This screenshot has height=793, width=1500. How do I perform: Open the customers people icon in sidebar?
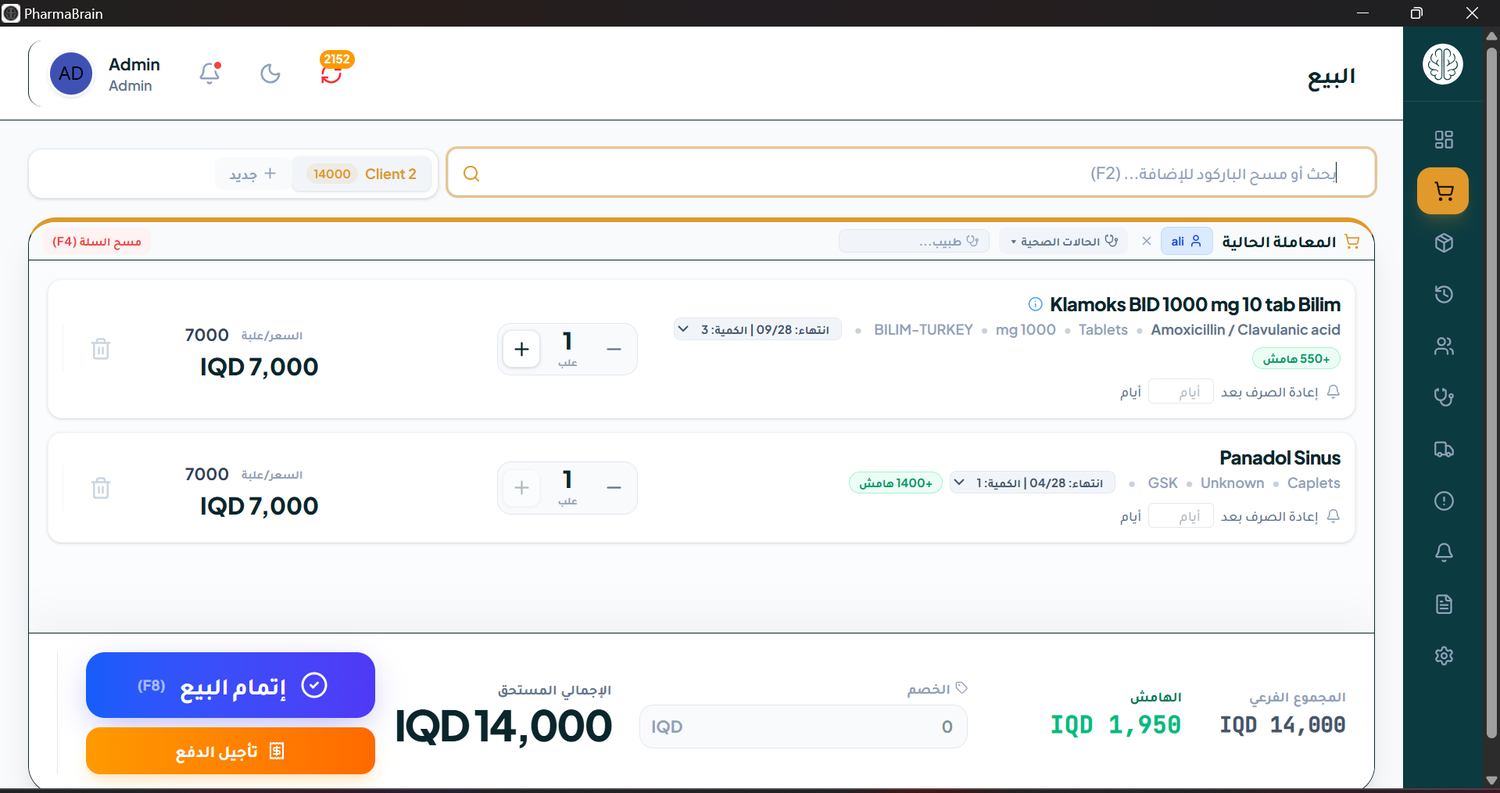[x=1443, y=347]
